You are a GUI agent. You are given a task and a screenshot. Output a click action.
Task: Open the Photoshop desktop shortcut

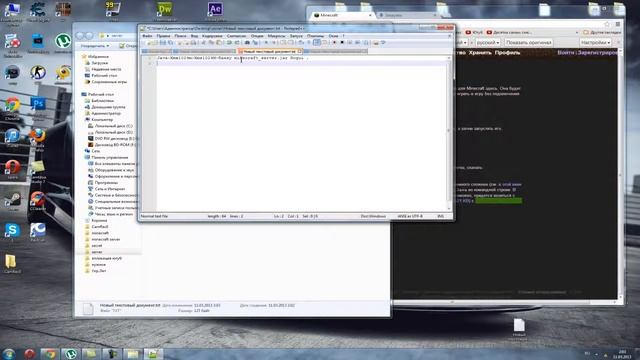pyautogui.click(x=38, y=105)
